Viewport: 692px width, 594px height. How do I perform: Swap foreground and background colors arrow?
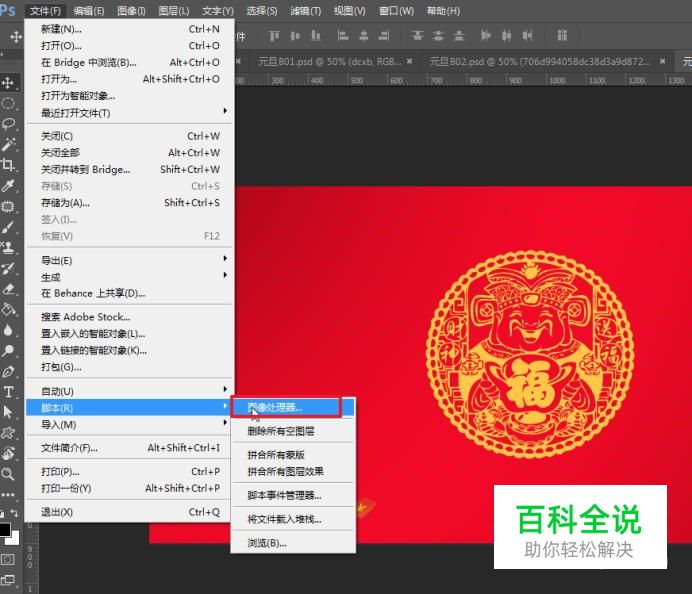[x=15, y=513]
